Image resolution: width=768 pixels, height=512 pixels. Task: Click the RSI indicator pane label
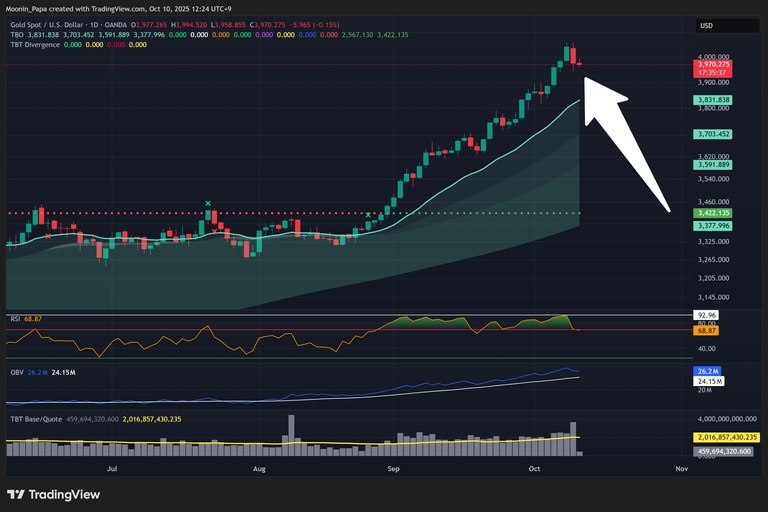point(16,318)
